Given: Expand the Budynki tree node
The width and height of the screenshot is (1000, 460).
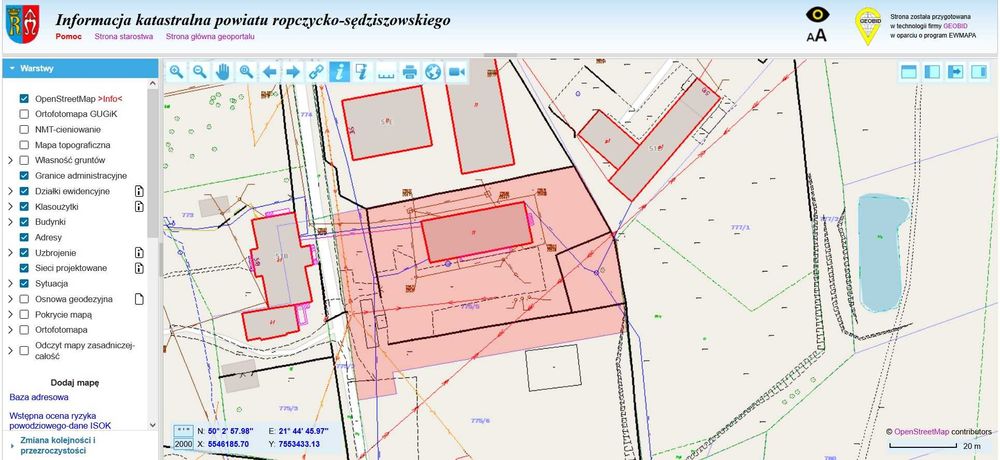Looking at the screenshot, I should point(10,222).
